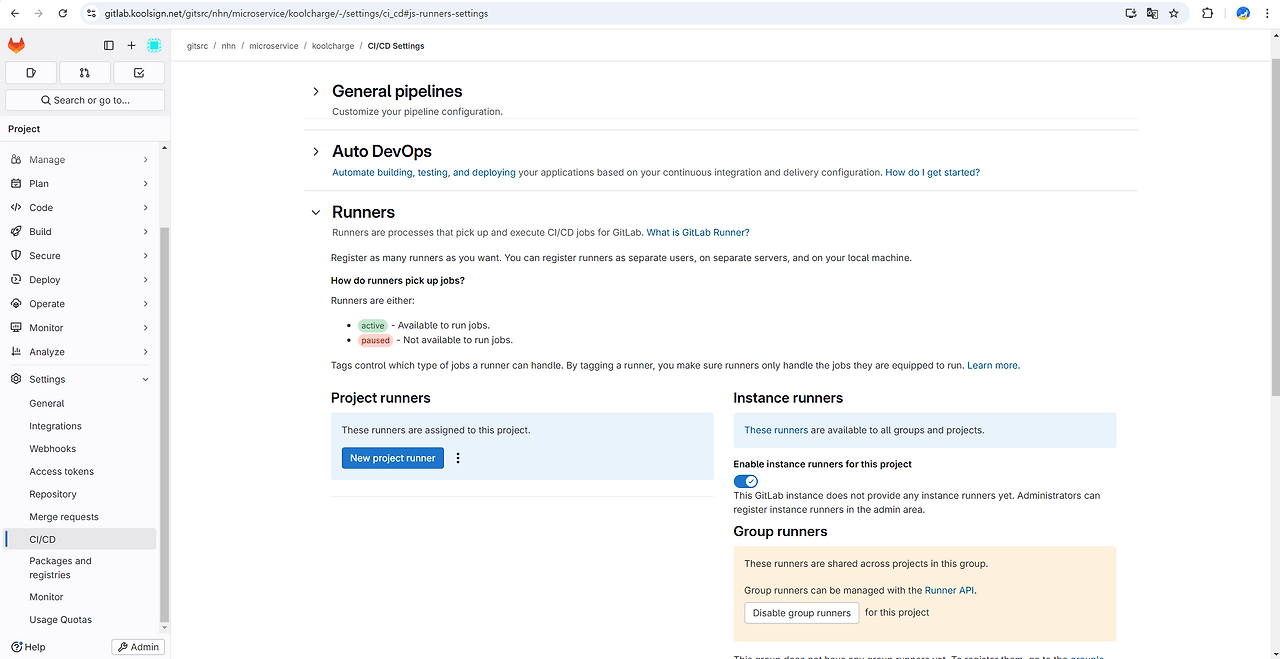
Task: Follow the Learn more link
Action: coord(993,365)
